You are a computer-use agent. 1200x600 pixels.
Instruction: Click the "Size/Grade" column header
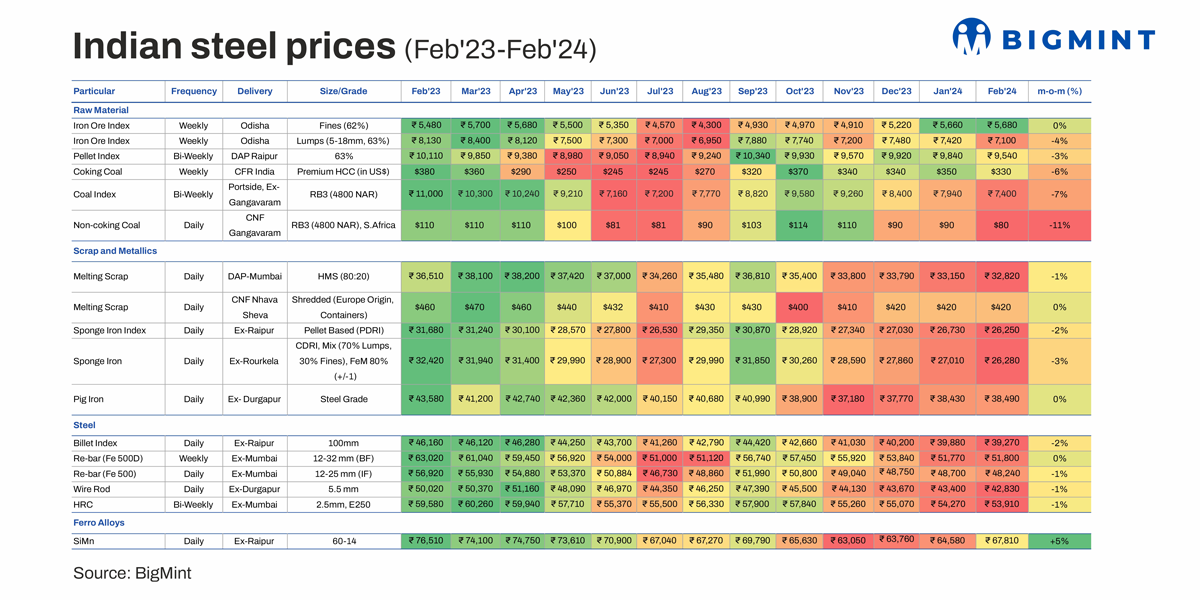tap(343, 91)
